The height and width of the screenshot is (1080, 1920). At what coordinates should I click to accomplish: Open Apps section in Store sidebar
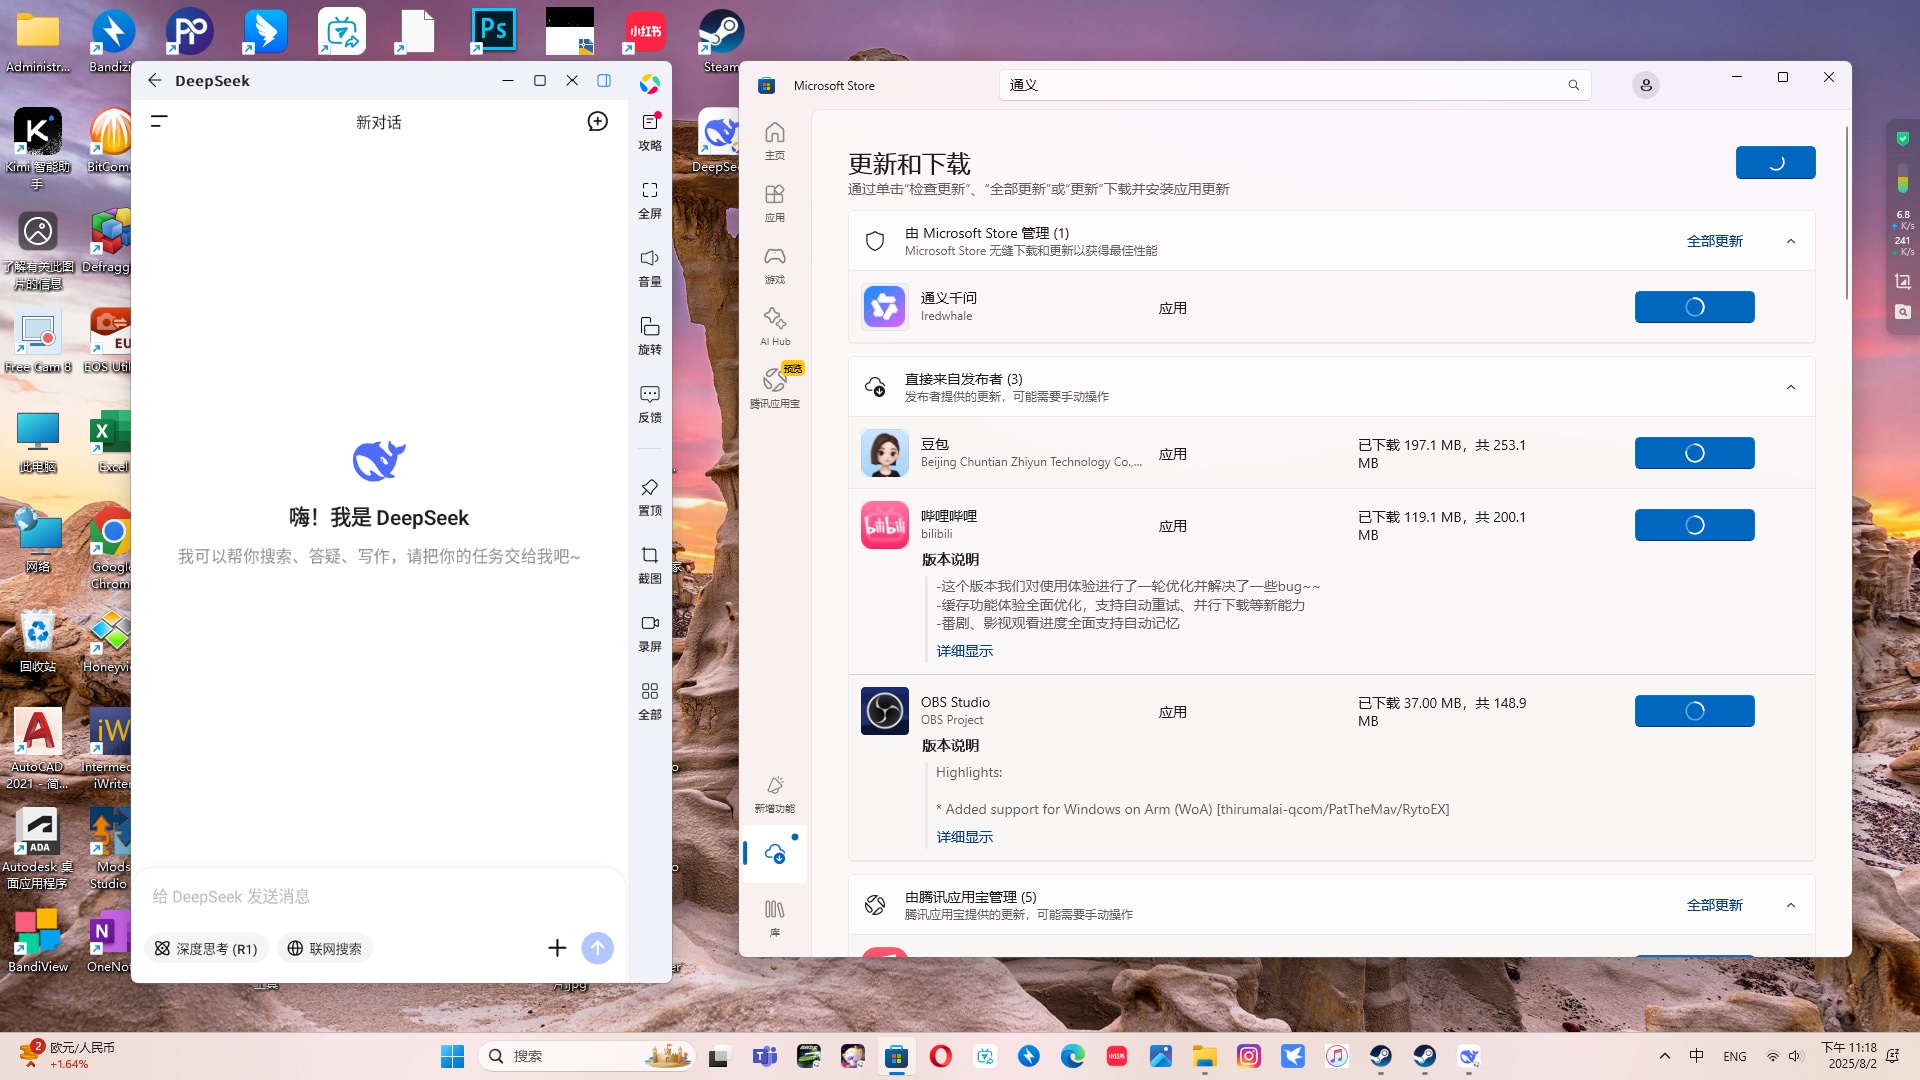[774, 202]
